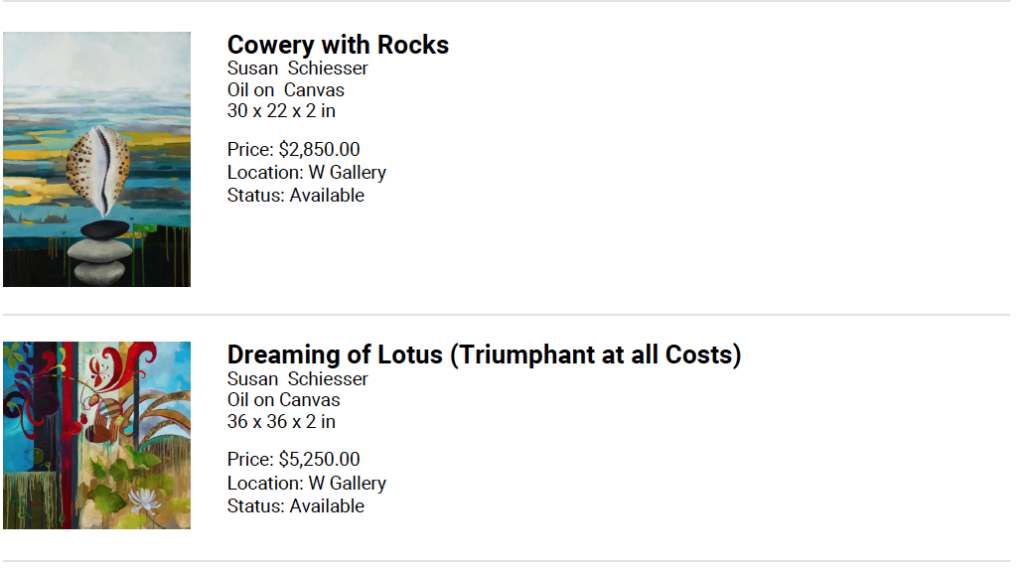Open the Cowery with Rocks painting thumbnail
Viewport: 1024px width, 570px height.
[x=97, y=159]
